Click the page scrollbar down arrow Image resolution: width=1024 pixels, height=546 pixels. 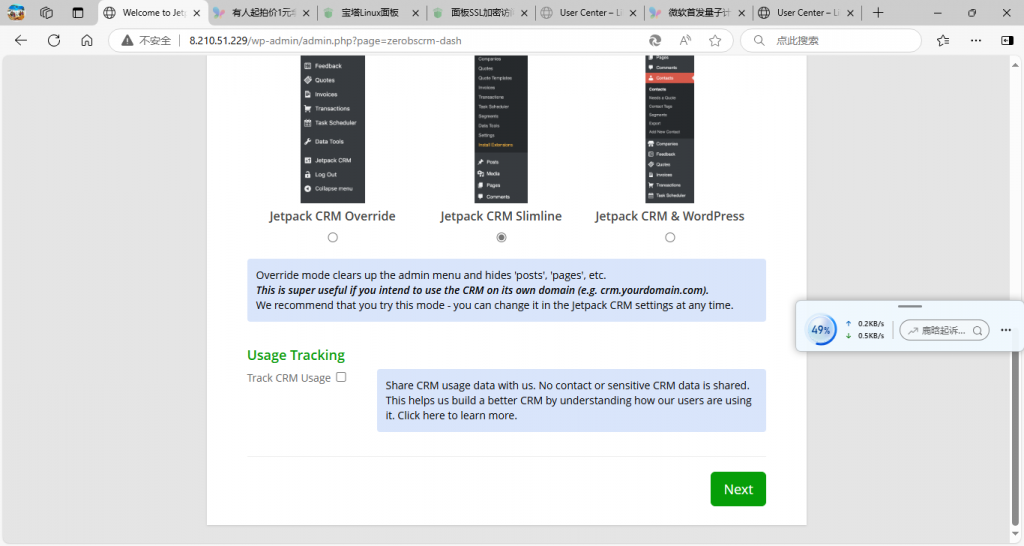tap(1015, 534)
